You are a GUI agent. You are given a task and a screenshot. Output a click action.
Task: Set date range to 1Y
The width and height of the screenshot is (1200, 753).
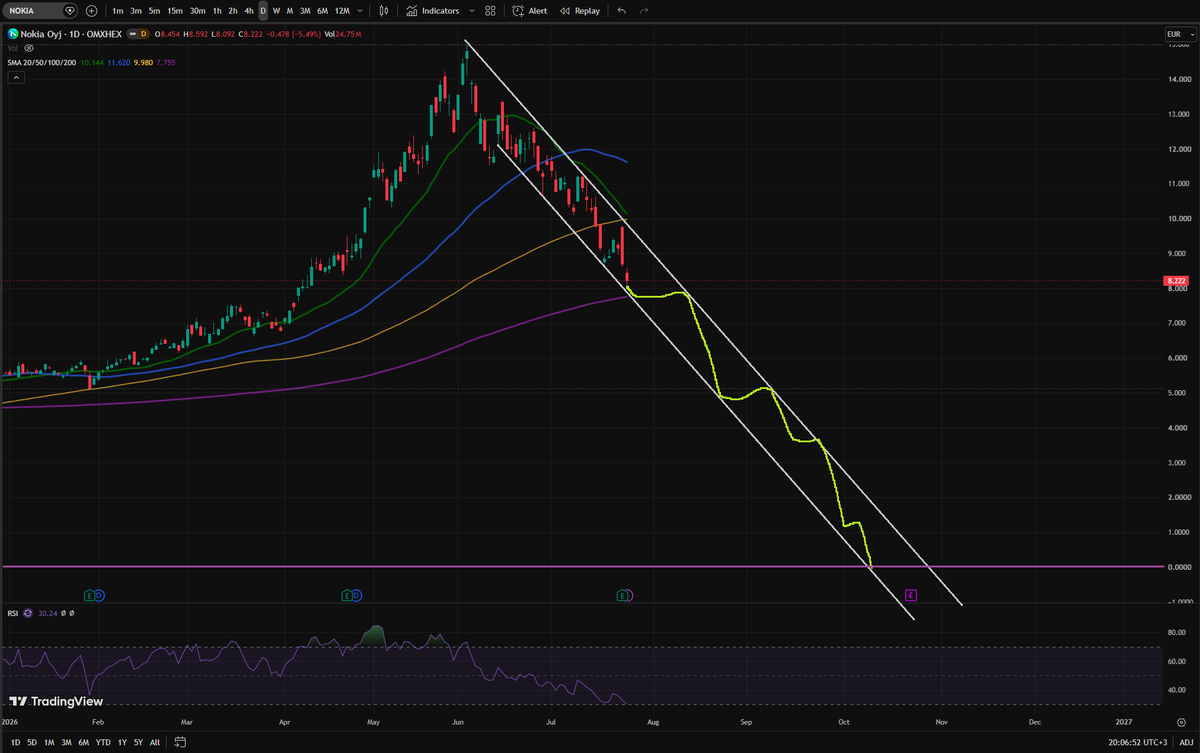coord(122,742)
